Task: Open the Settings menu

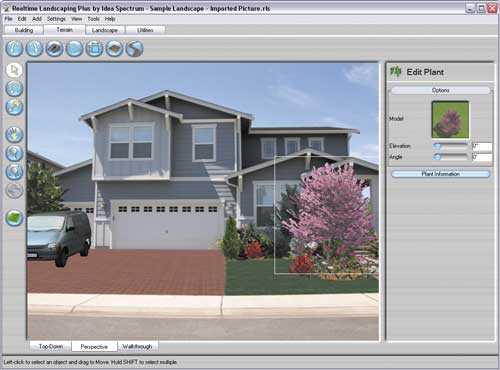Action: click(56, 19)
